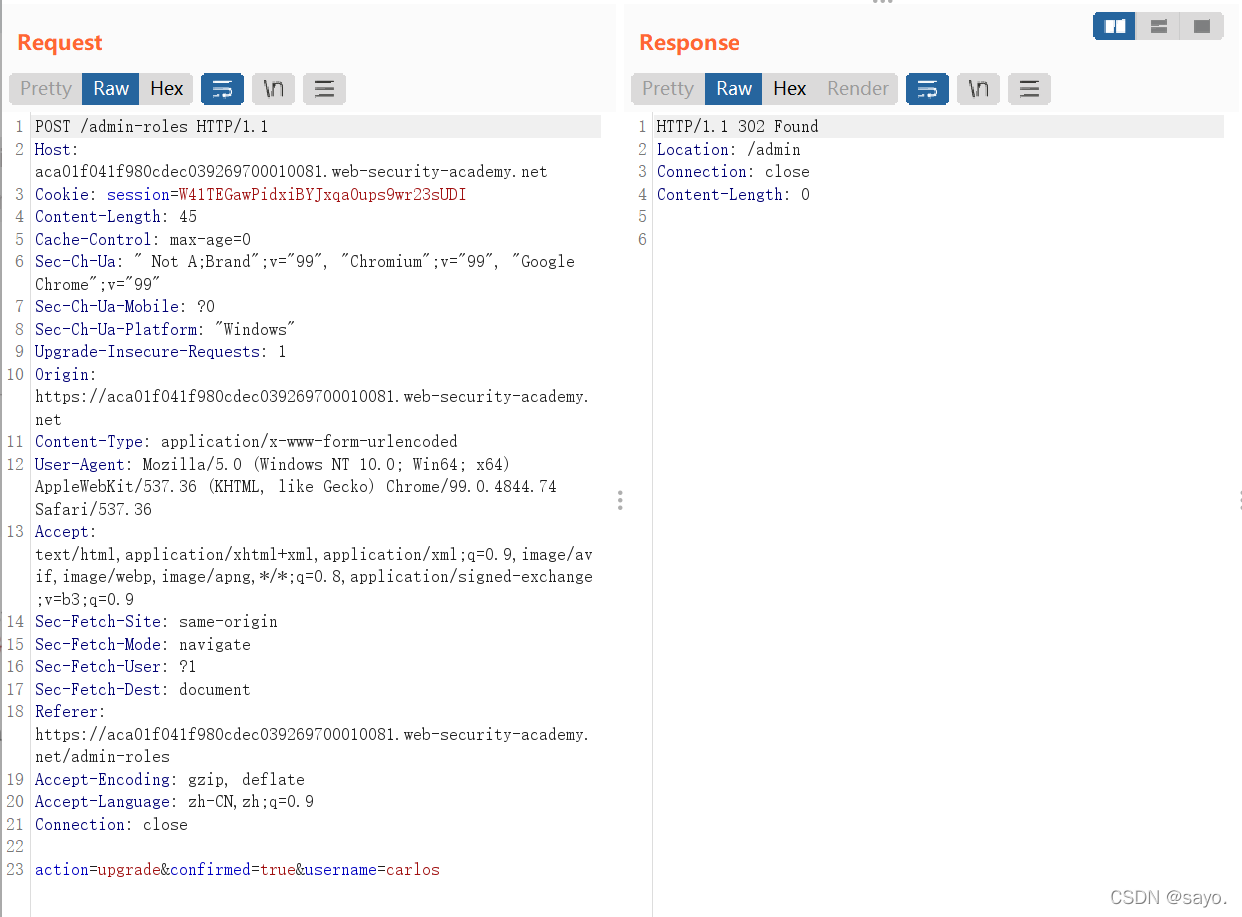Click Response panel title
This screenshot has height=917, width=1242.
(x=689, y=43)
